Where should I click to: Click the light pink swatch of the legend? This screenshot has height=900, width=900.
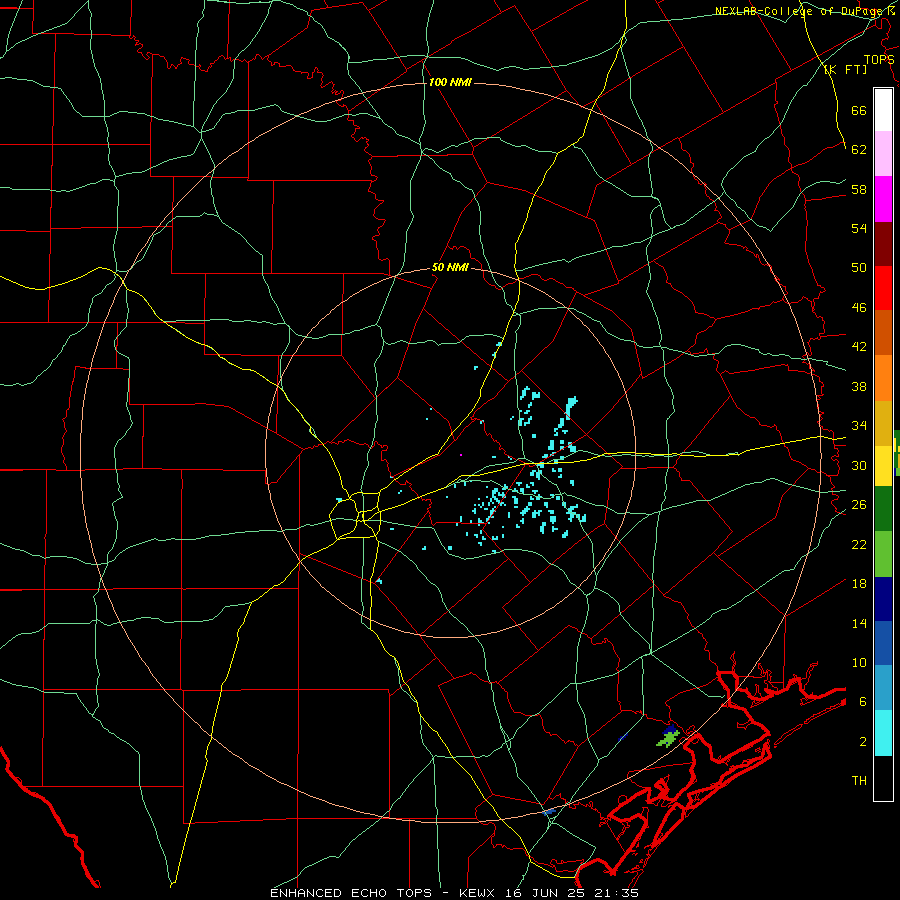click(x=883, y=153)
